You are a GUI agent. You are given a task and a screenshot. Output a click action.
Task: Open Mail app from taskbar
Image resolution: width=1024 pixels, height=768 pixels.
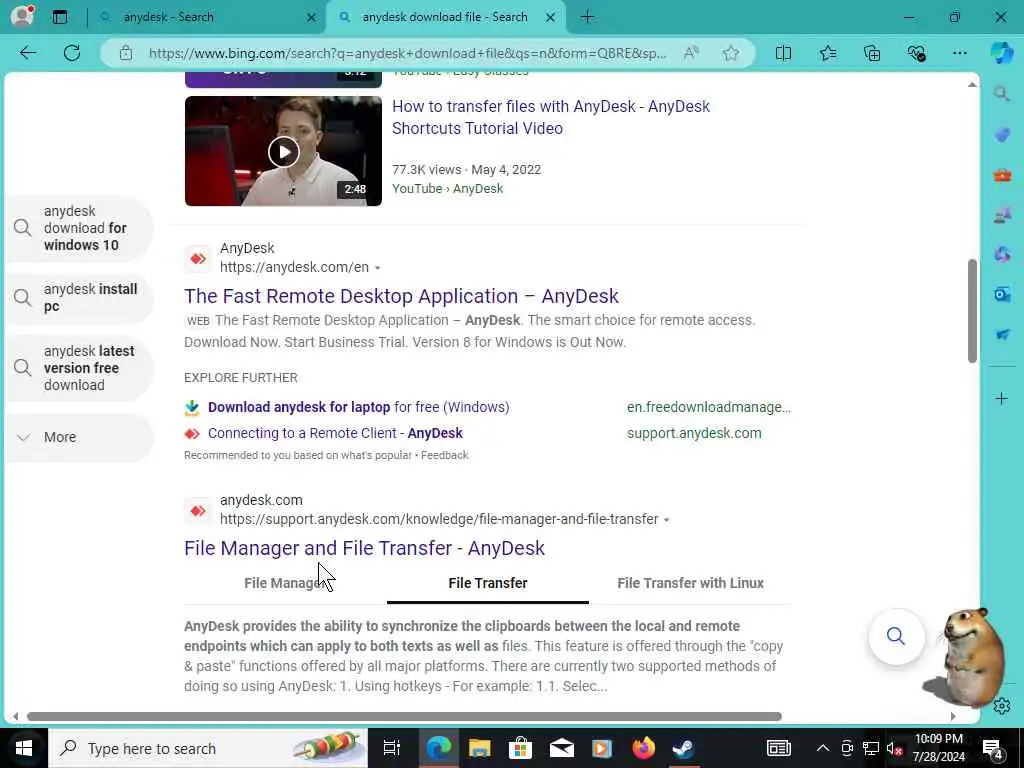[562, 748]
